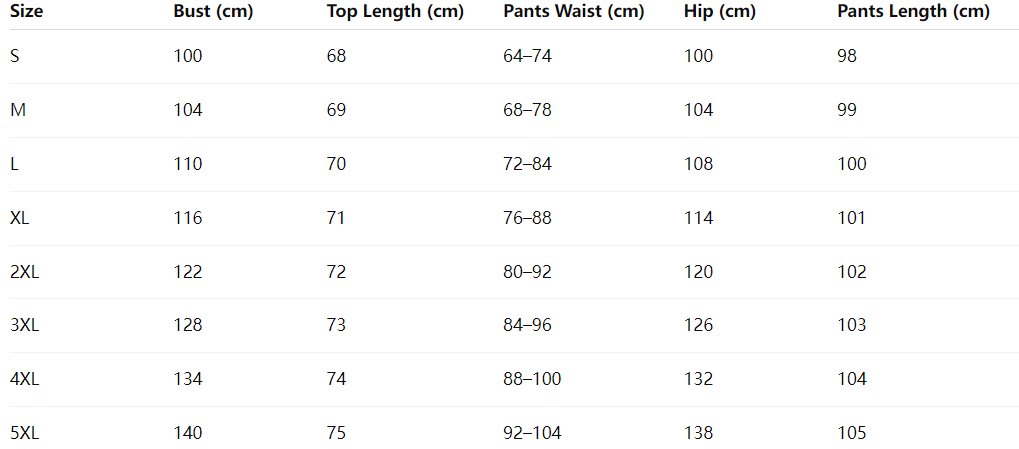Select the Pants Waist (cm) header
Image resolution: width=1019 pixels, height=449 pixels.
coord(574,12)
